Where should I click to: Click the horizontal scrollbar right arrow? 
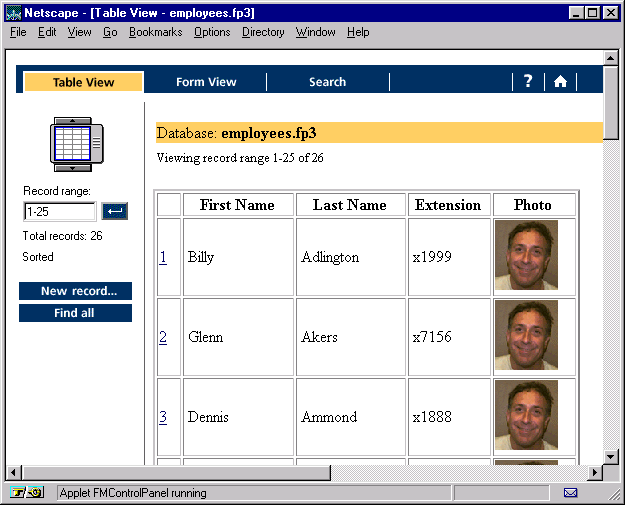click(595, 473)
